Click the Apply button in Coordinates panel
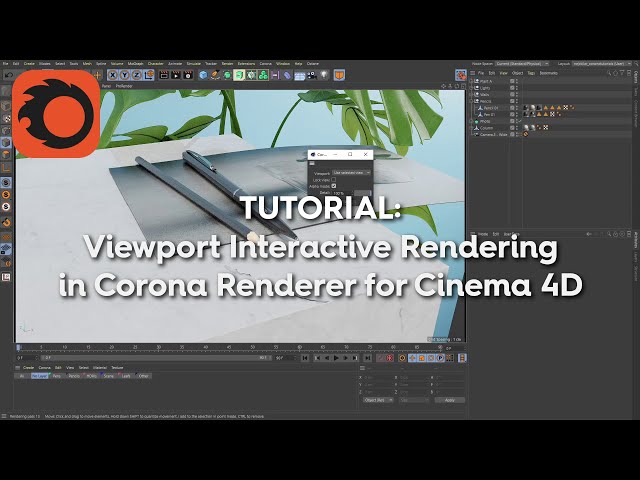This screenshot has height=480, width=640. (449, 400)
